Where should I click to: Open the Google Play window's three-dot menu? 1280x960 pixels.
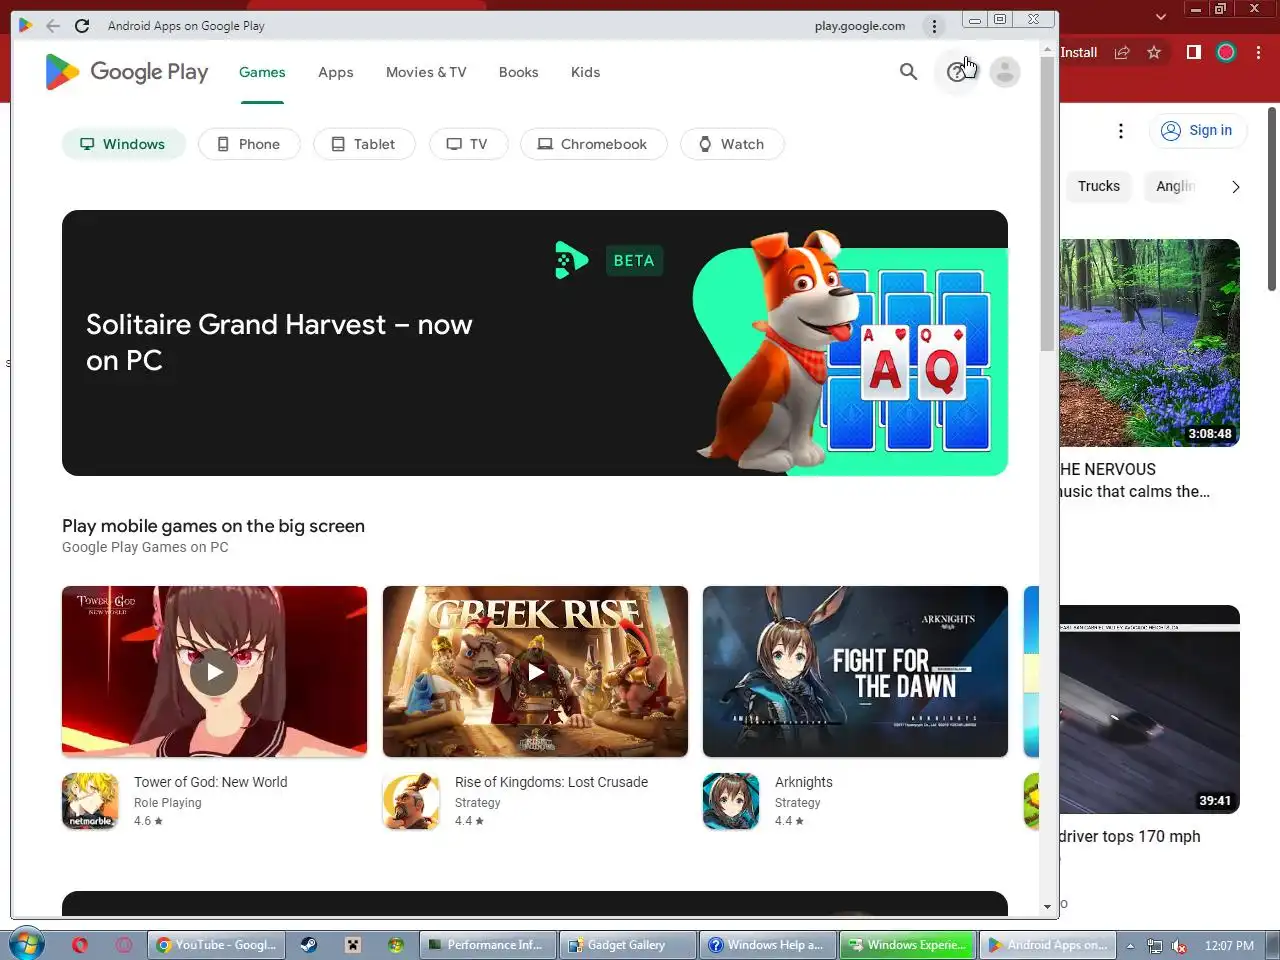[x=934, y=26]
